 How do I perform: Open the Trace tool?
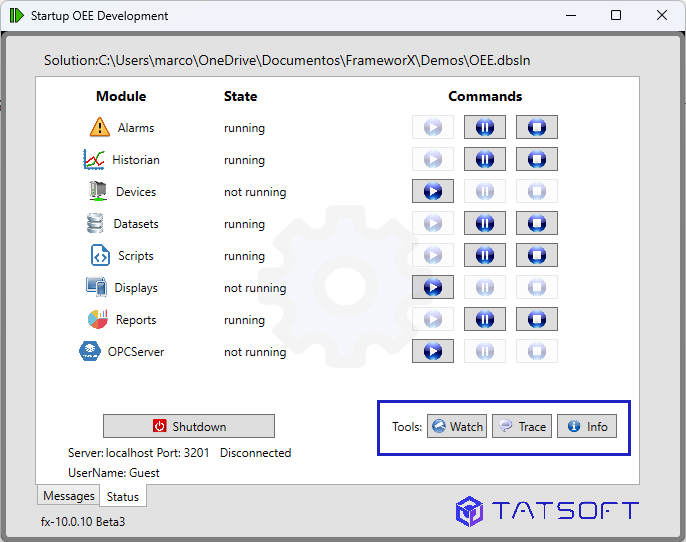tap(522, 426)
